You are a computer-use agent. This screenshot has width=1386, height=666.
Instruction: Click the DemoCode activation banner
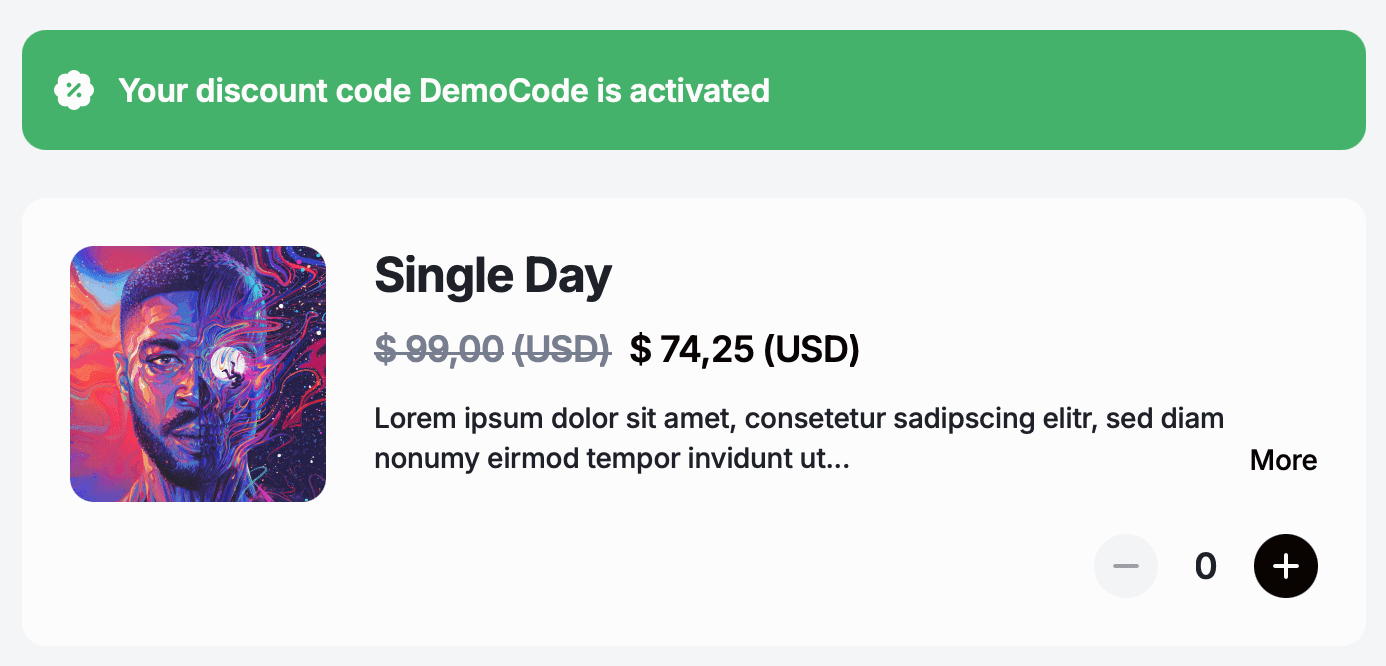[693, 90]
